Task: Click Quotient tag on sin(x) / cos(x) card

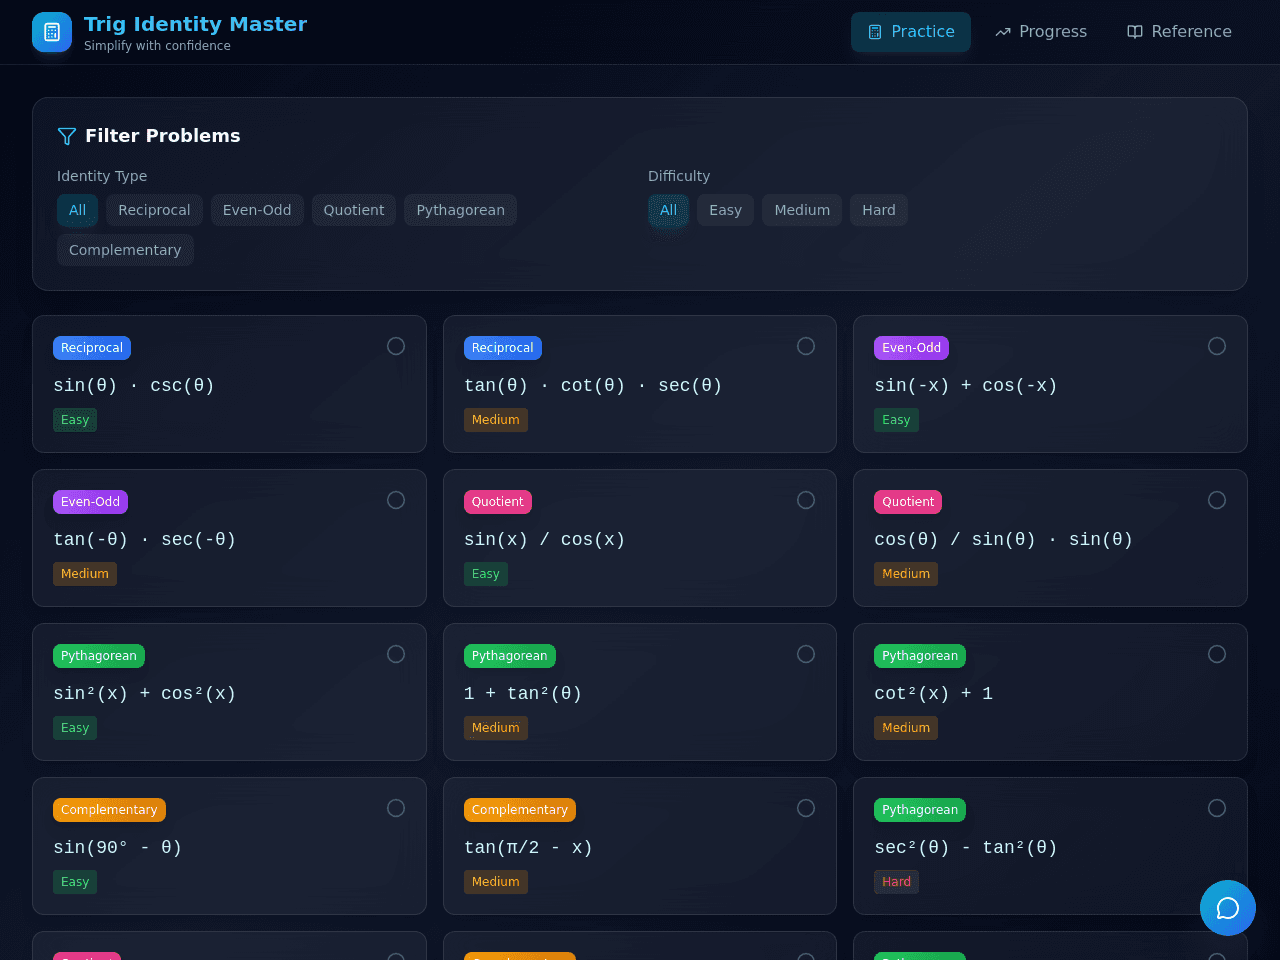Action: 497,502
